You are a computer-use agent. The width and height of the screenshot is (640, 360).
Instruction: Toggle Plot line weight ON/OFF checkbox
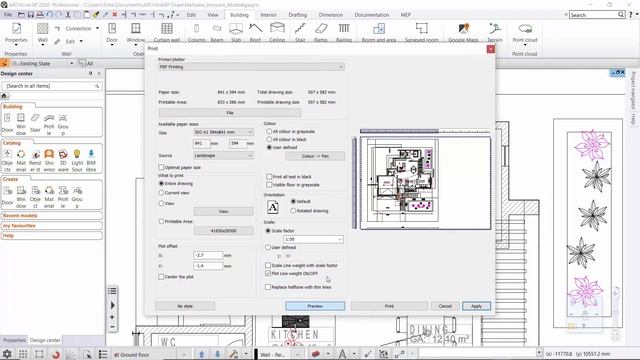pos(268,273)
